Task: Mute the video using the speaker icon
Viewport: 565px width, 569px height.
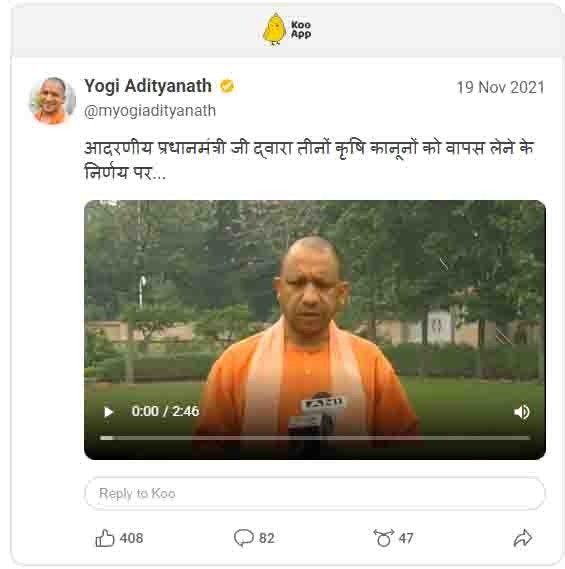Action: click(x=522, y=412)
